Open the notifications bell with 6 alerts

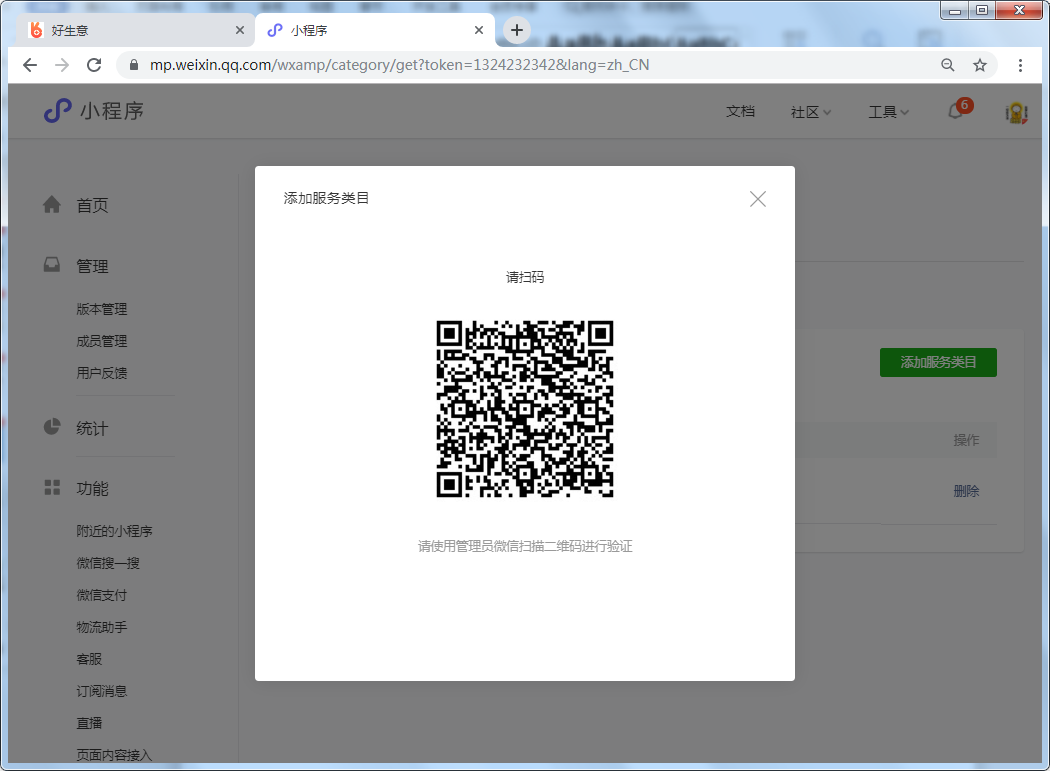coord(958,111)
